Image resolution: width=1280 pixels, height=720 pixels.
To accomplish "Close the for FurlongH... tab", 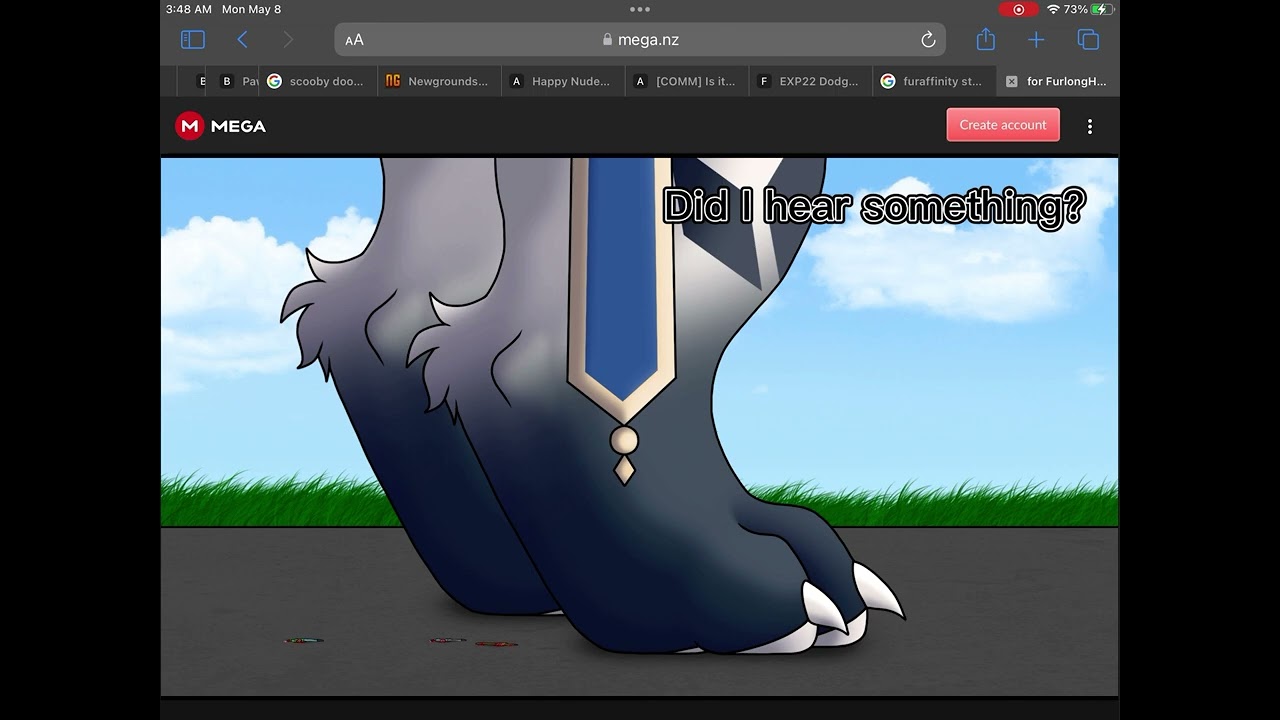I will tap(1011, 82).
